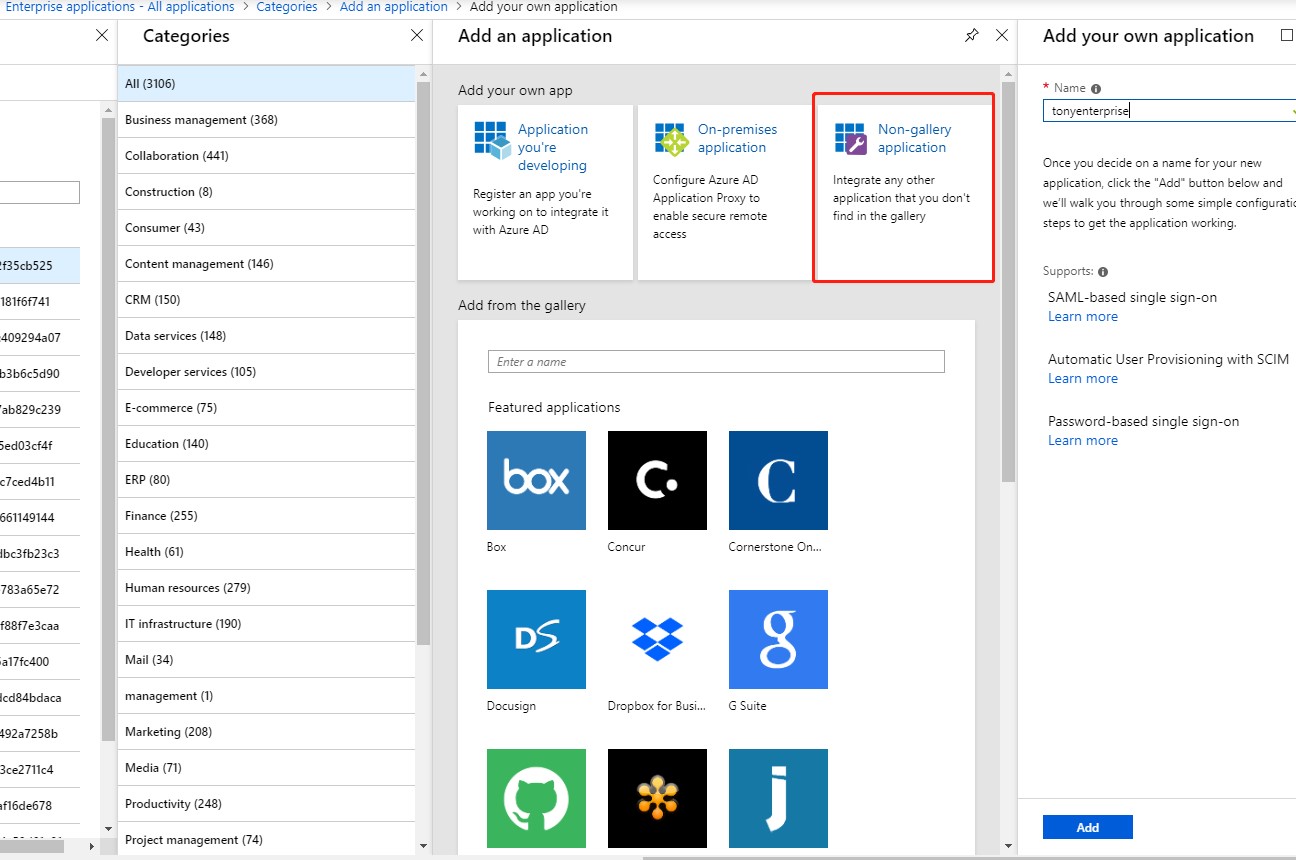Close the Add an application blade
This screenshot has height=860, width=1296.
pos(1002,36)
